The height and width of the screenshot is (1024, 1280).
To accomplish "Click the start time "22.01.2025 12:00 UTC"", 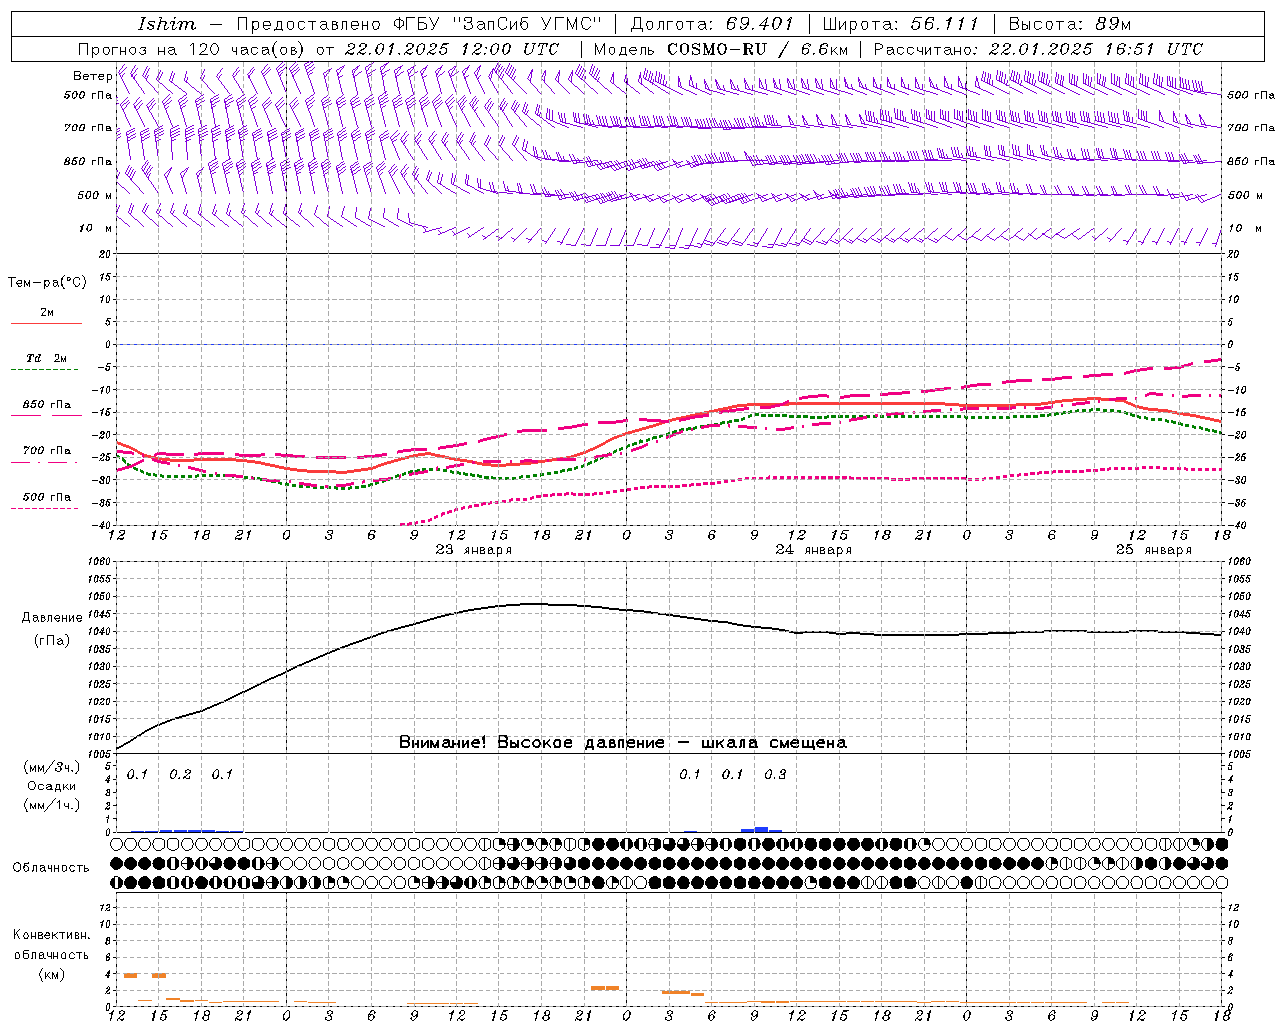I will click(x=452, y=49).
